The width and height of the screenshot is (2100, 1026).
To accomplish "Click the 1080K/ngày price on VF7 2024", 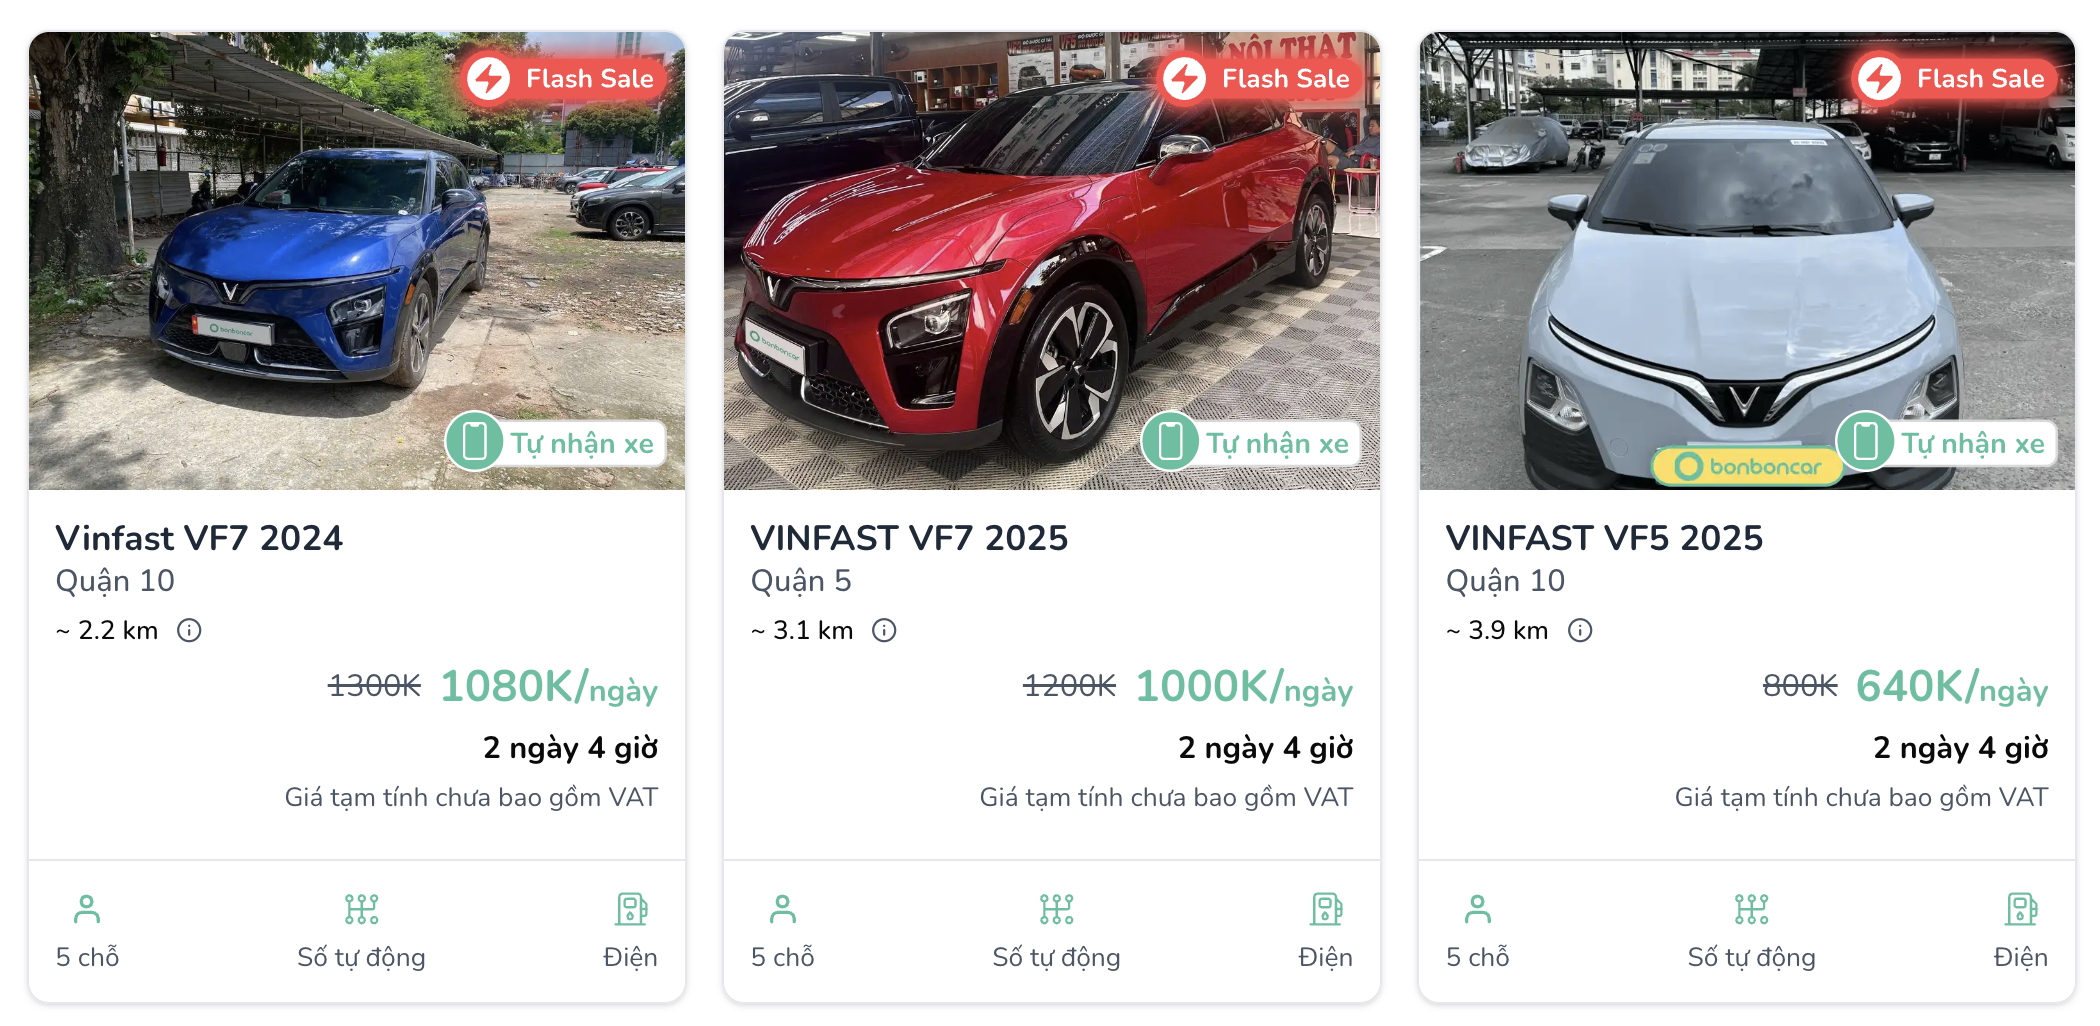I will coord(548,687).
